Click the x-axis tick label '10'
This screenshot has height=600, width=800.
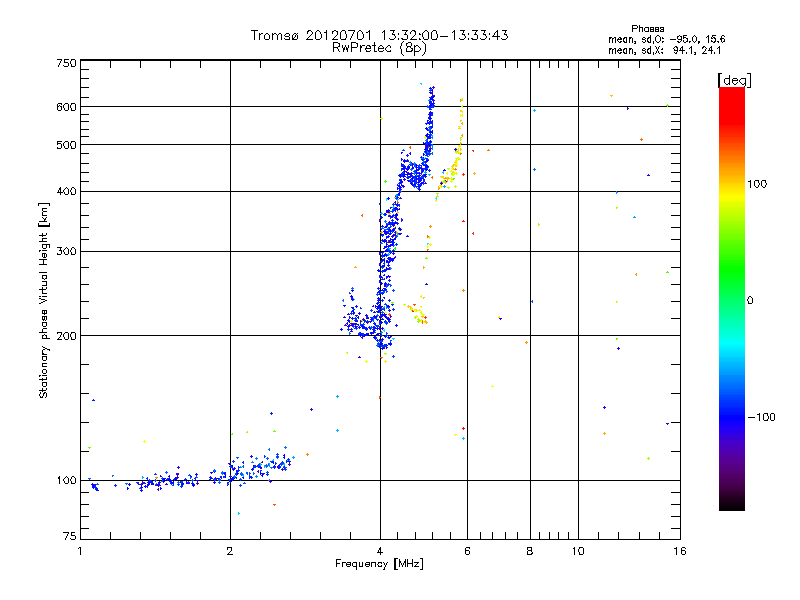click(x=578, y=551)
